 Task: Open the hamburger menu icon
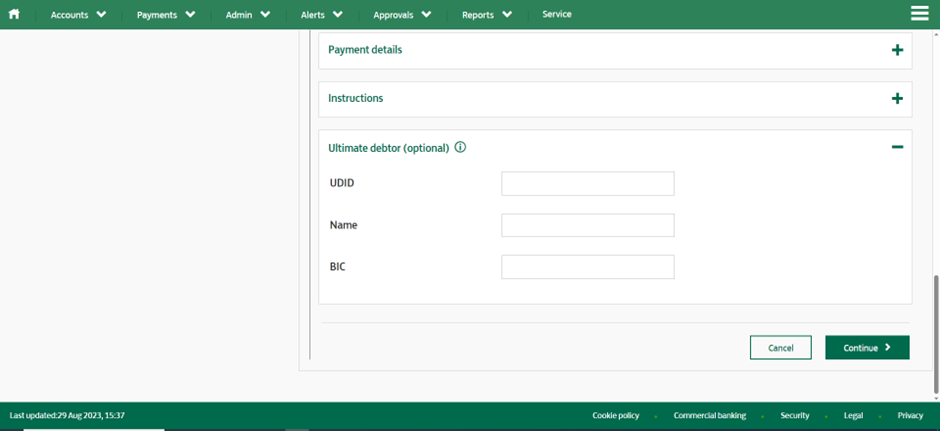[x=920, y=14]
